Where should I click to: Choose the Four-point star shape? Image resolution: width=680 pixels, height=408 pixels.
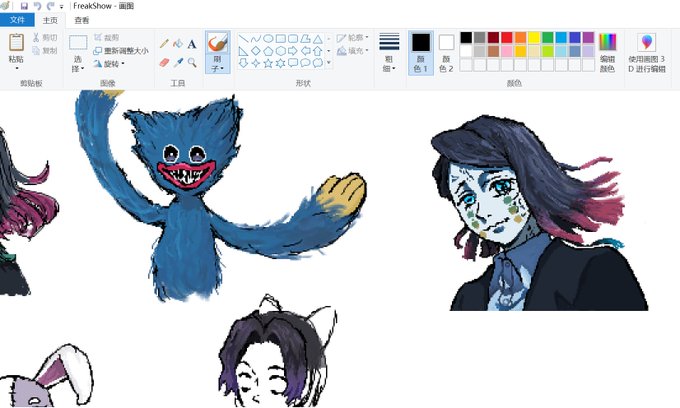pos(256,63)
